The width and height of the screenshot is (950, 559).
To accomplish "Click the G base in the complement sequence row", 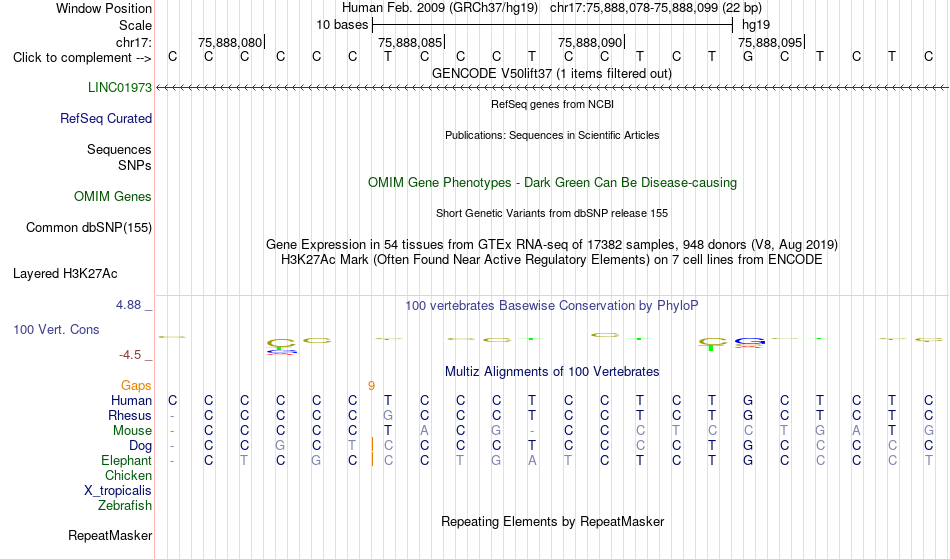I will (x=748, y=56).
